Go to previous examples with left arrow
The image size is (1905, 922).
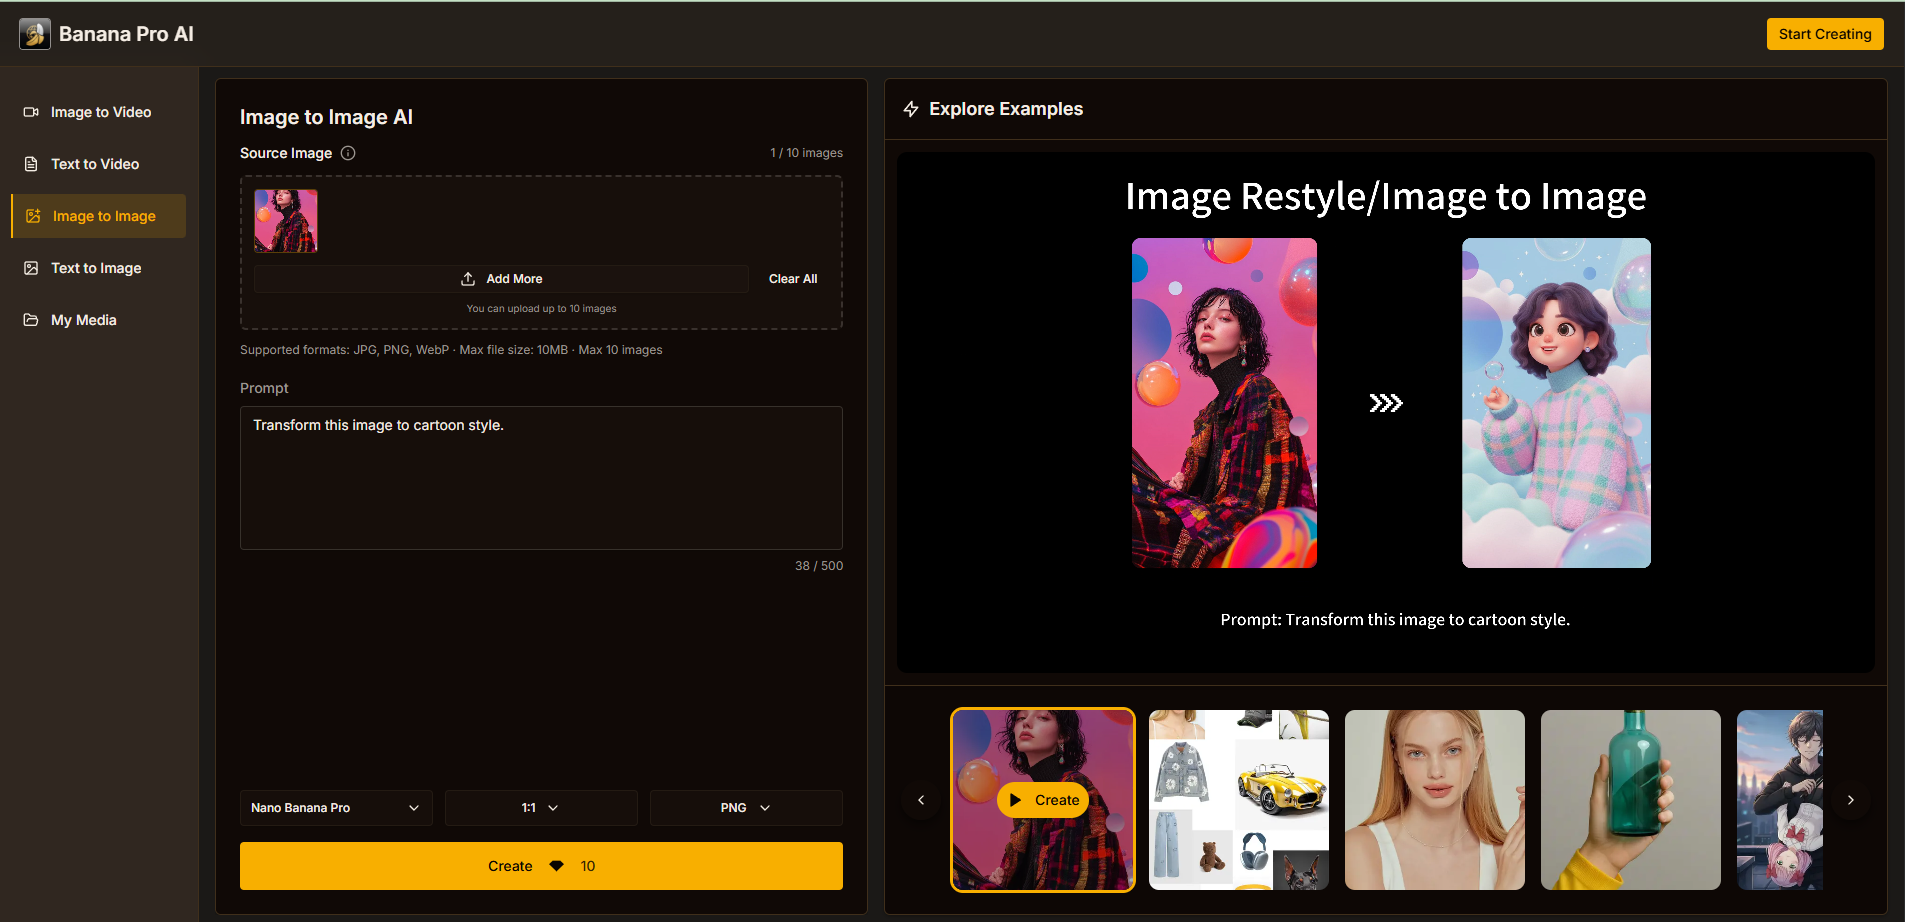(x=921, y=800)
